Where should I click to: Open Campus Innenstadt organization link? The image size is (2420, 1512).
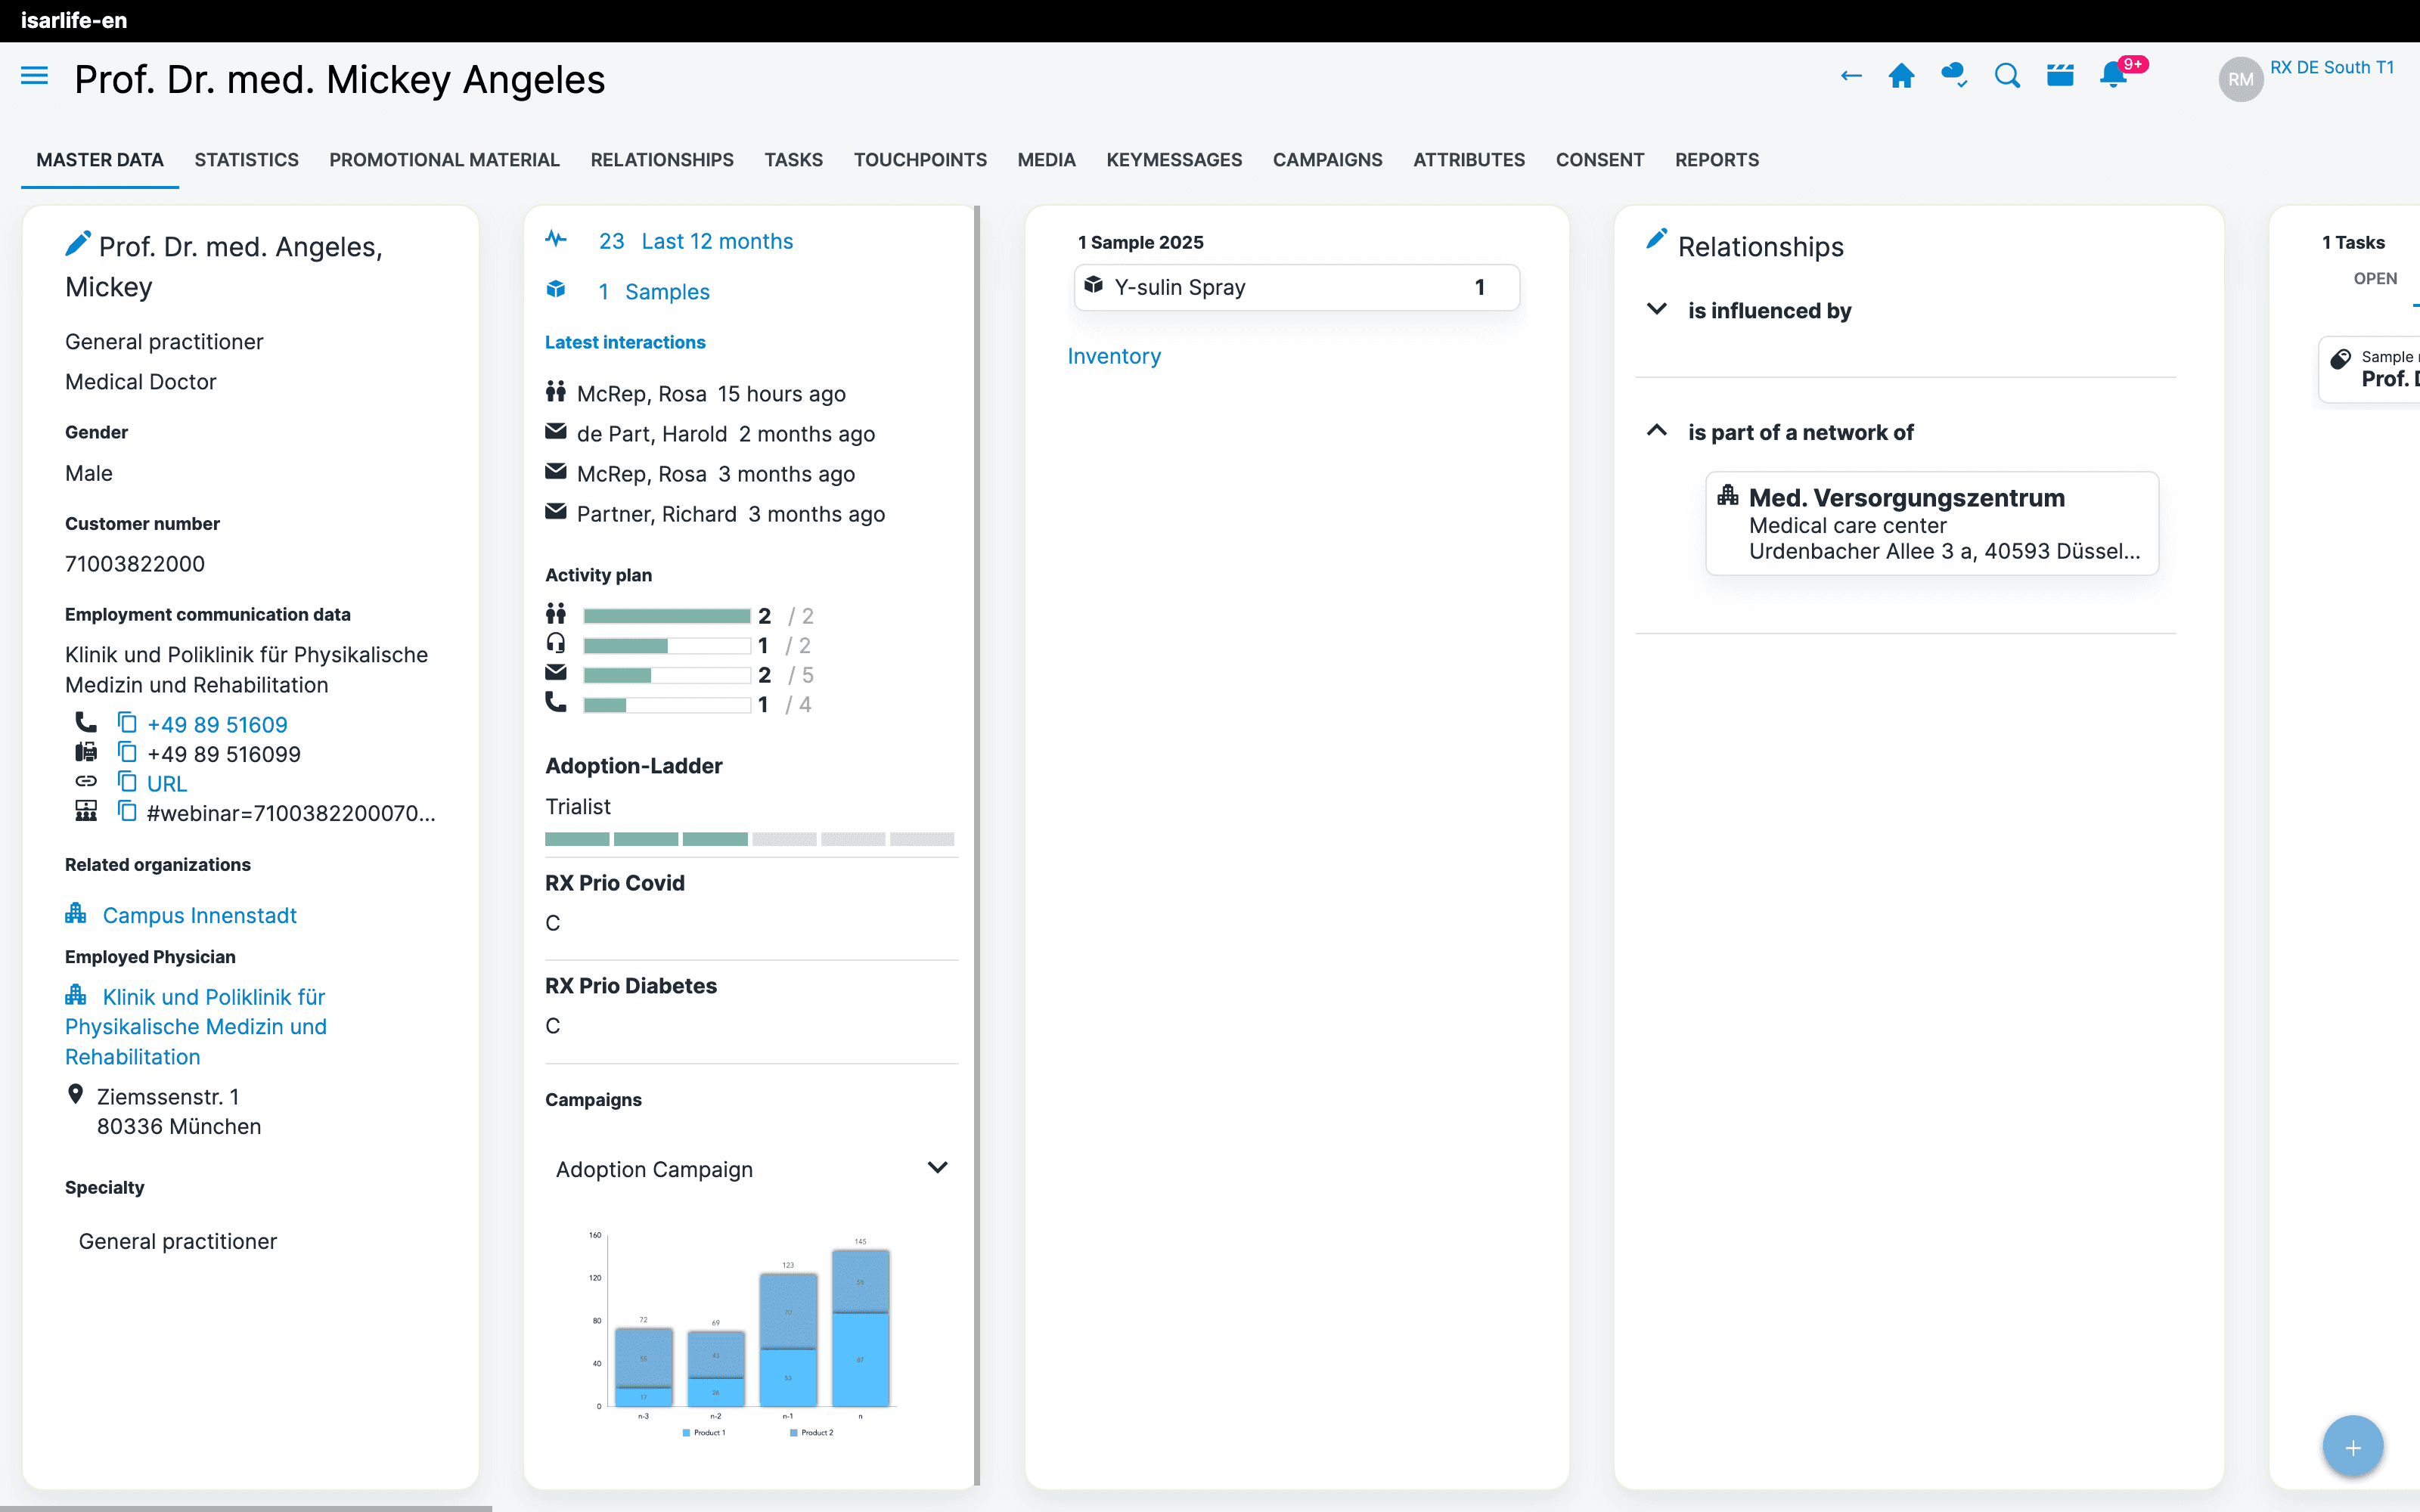[x=199, y=915]
